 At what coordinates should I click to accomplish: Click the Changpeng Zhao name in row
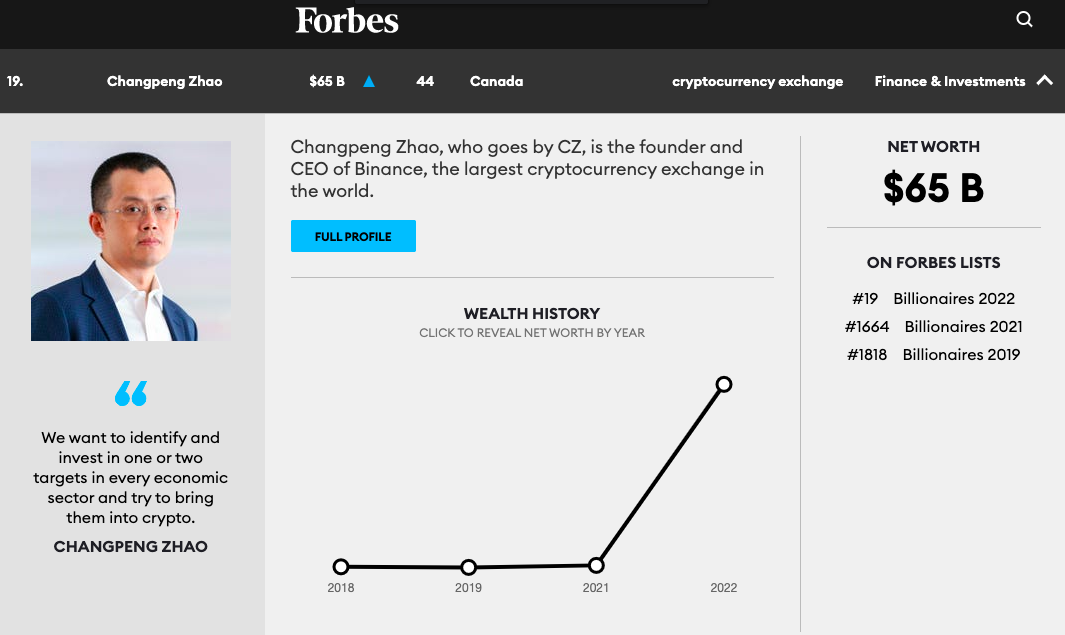tap(164, 81)
